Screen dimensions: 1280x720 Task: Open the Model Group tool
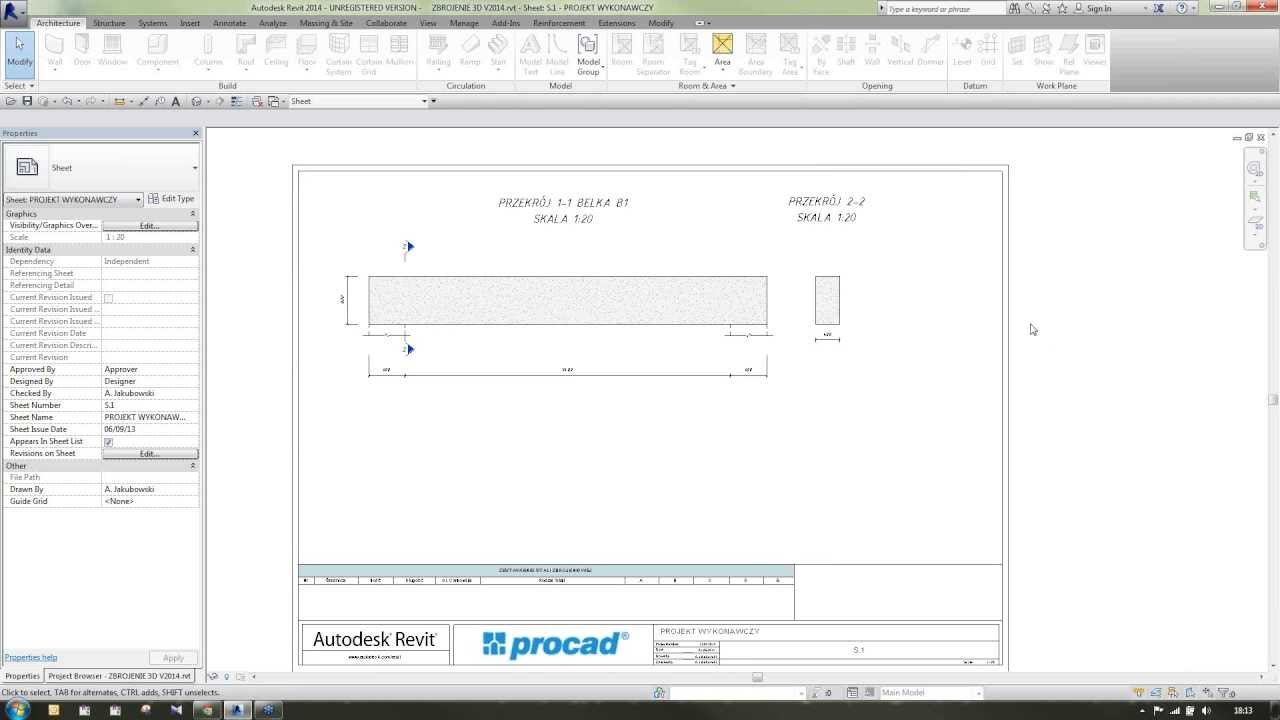point(588,55)
